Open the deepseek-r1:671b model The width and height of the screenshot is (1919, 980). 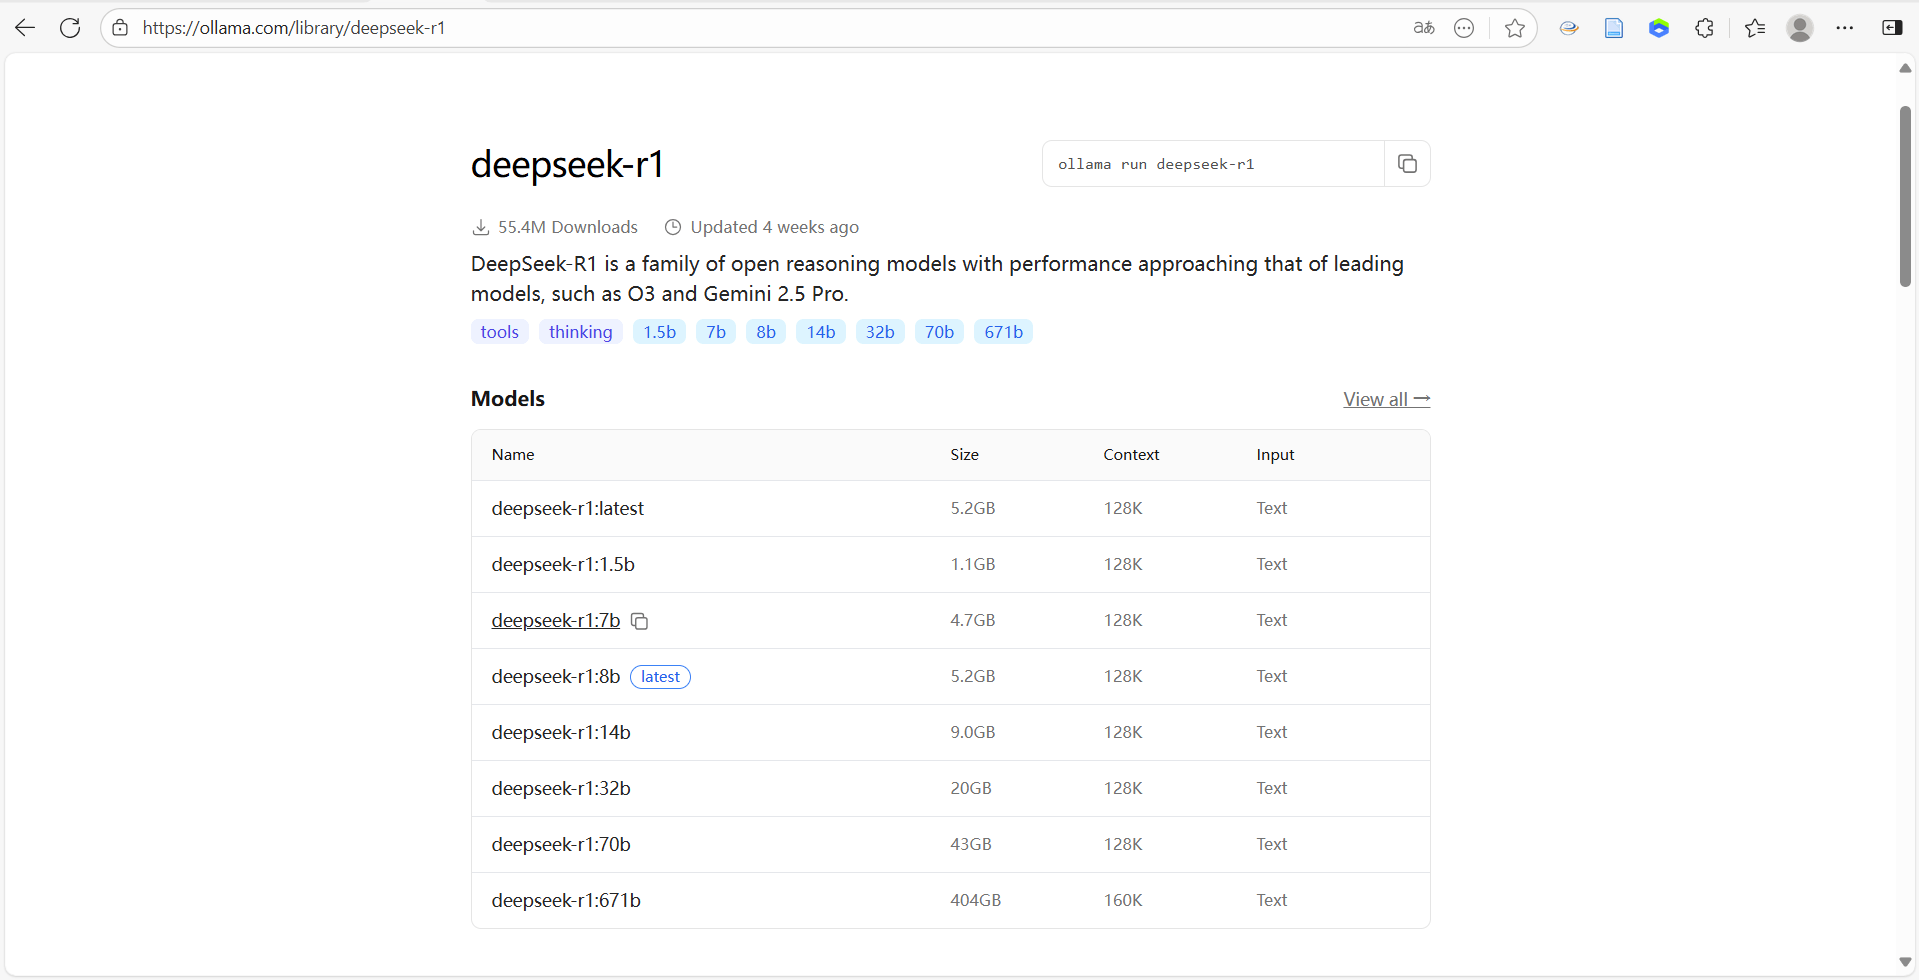(x=566, y=900)
